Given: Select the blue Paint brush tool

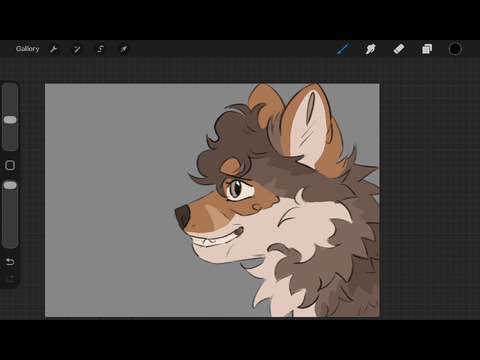Looking at the screenshot, I should pyautogui.click(x=343, y=49).
